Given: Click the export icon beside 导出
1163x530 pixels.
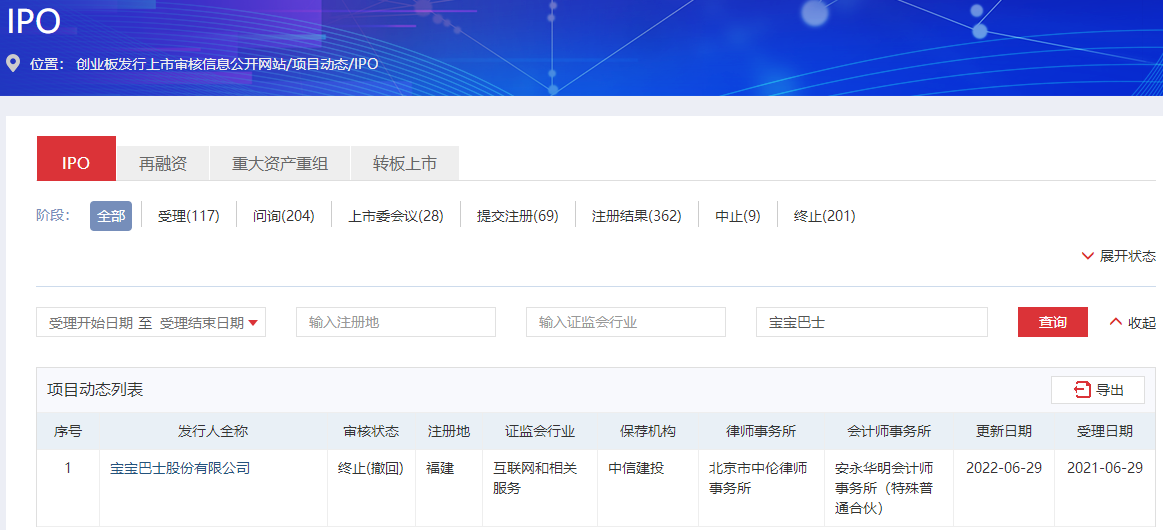Looking at the screenshot, I should [1082, 390].
